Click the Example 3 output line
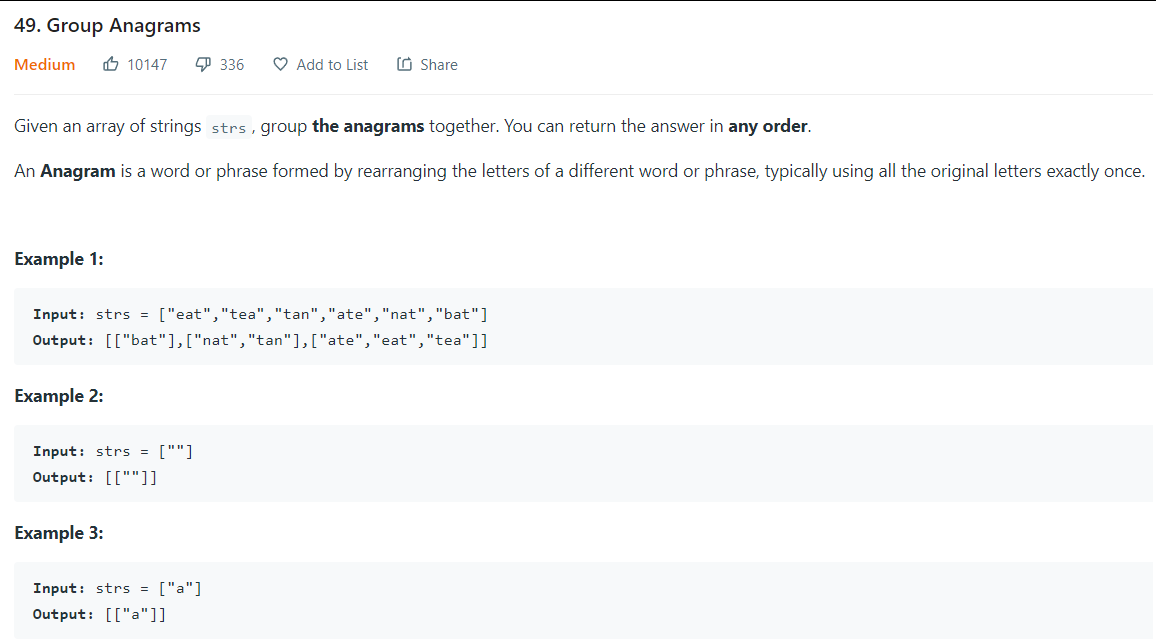Image resolution: width=1156 pixels, height=641 pixels. pos(100,614)
